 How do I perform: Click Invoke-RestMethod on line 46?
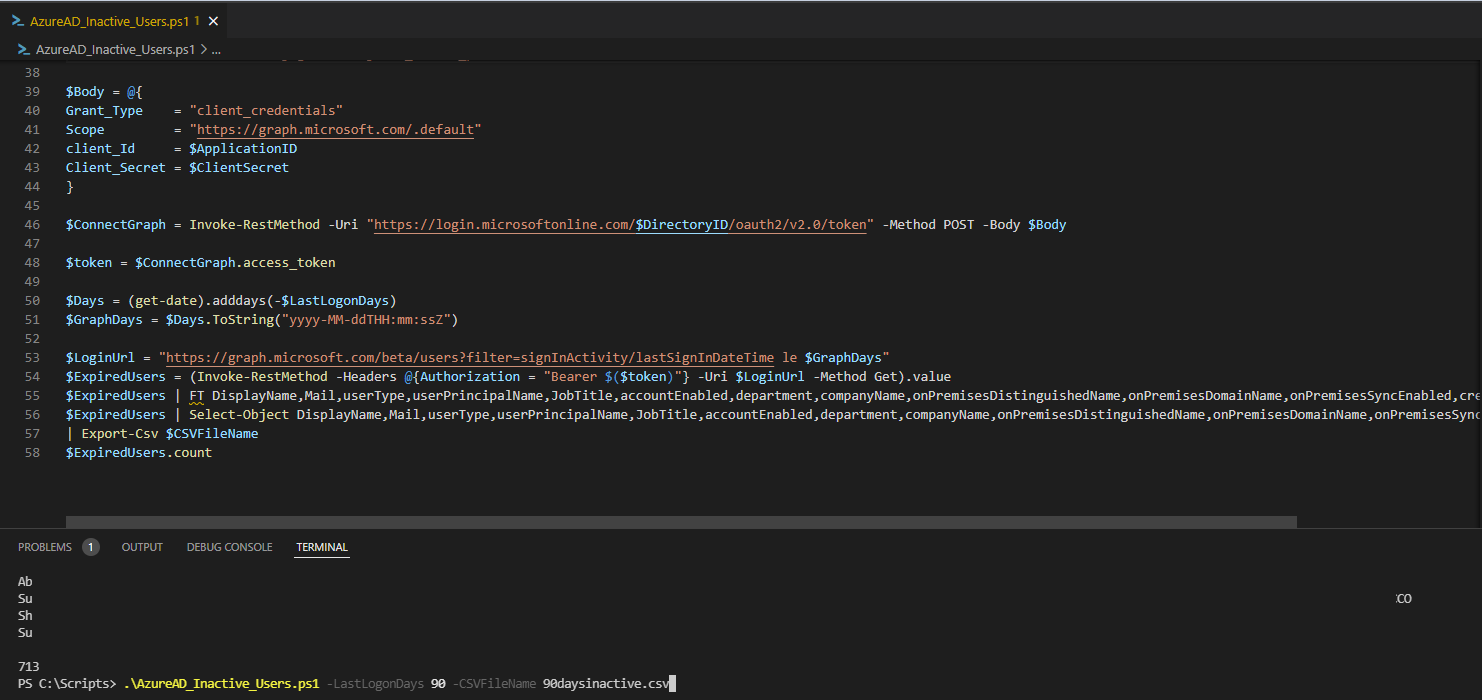(x=254, y=225)
